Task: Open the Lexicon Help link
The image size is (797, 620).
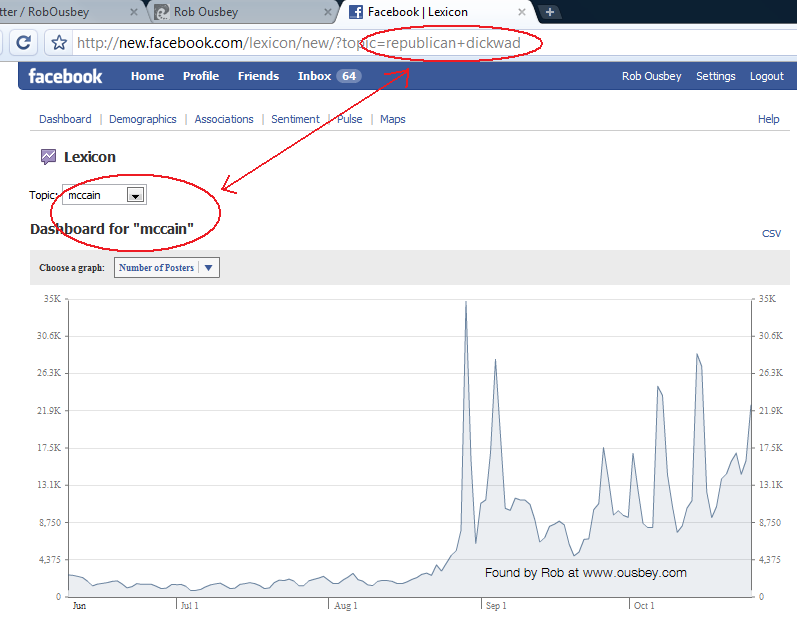Action: point(768,119)
